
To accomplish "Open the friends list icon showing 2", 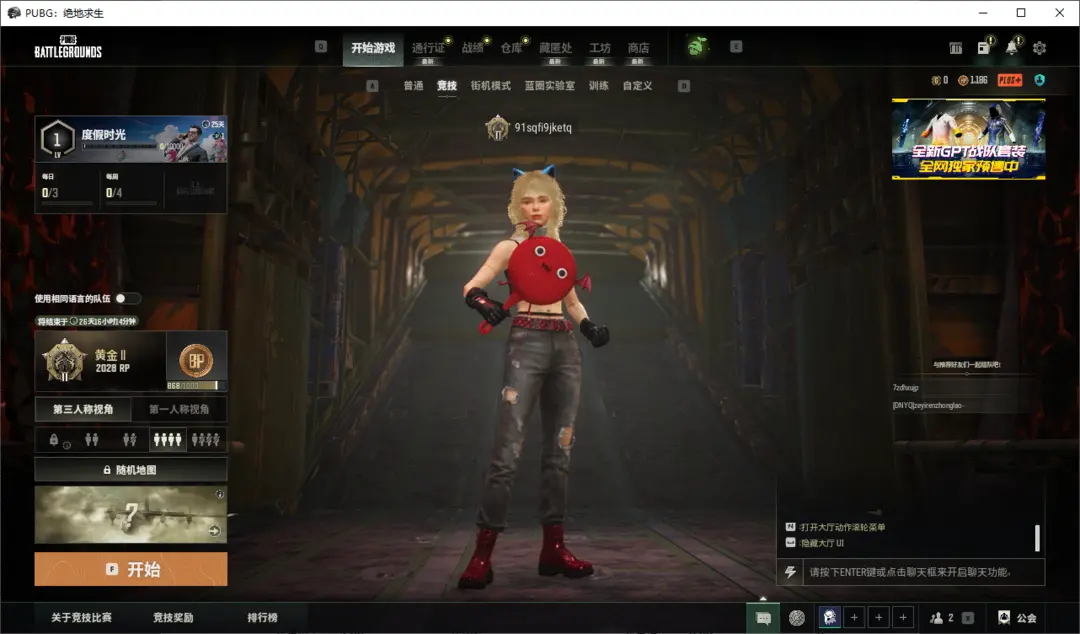I will click(x=942, y=617).
